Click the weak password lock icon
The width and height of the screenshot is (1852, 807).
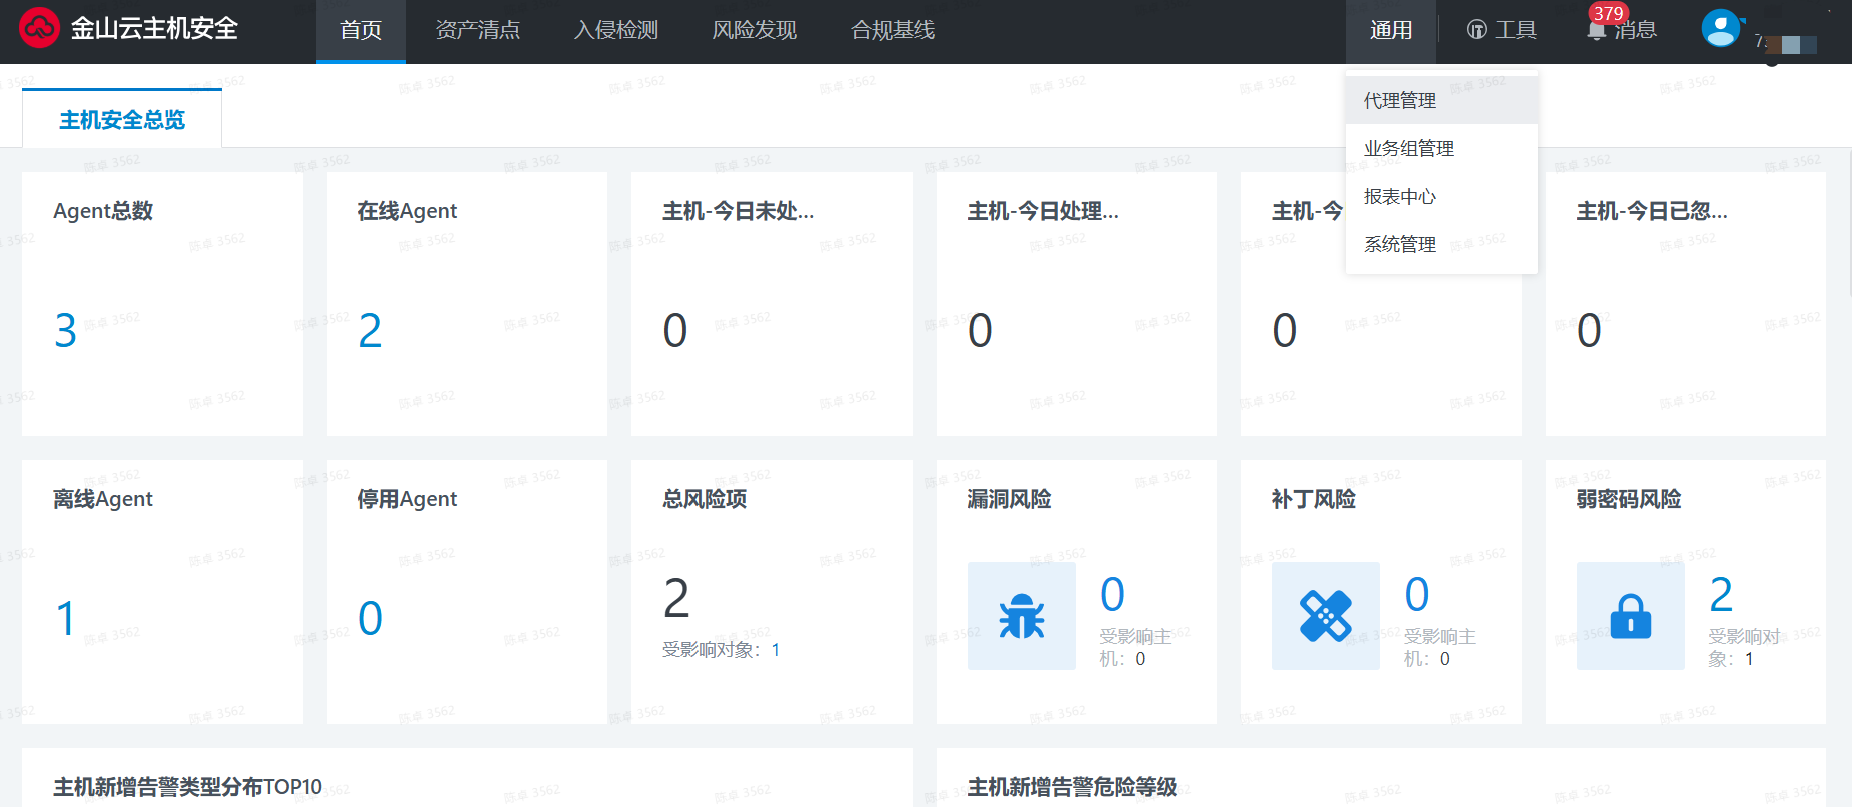point(1630,616)
